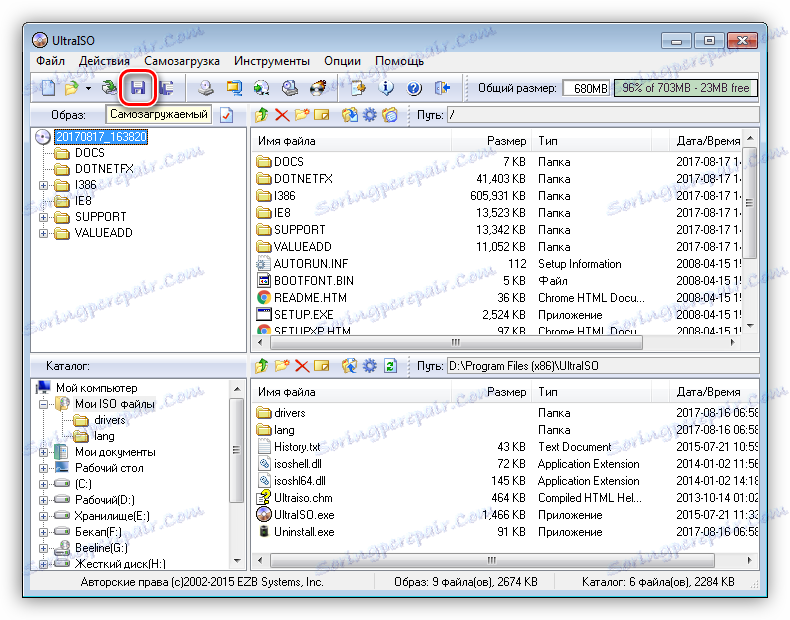Click the New image toolbar icon
This screenshot has width=790, height=620.
tap(48, 88)
